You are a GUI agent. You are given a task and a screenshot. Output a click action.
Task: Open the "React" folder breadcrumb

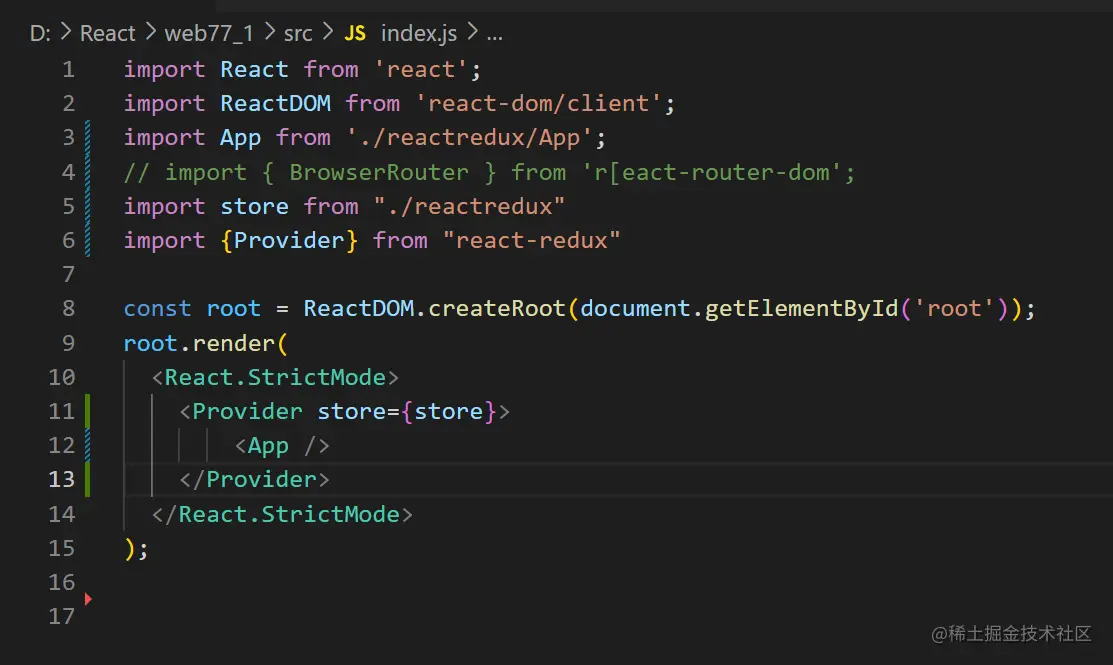coord(107,33)
